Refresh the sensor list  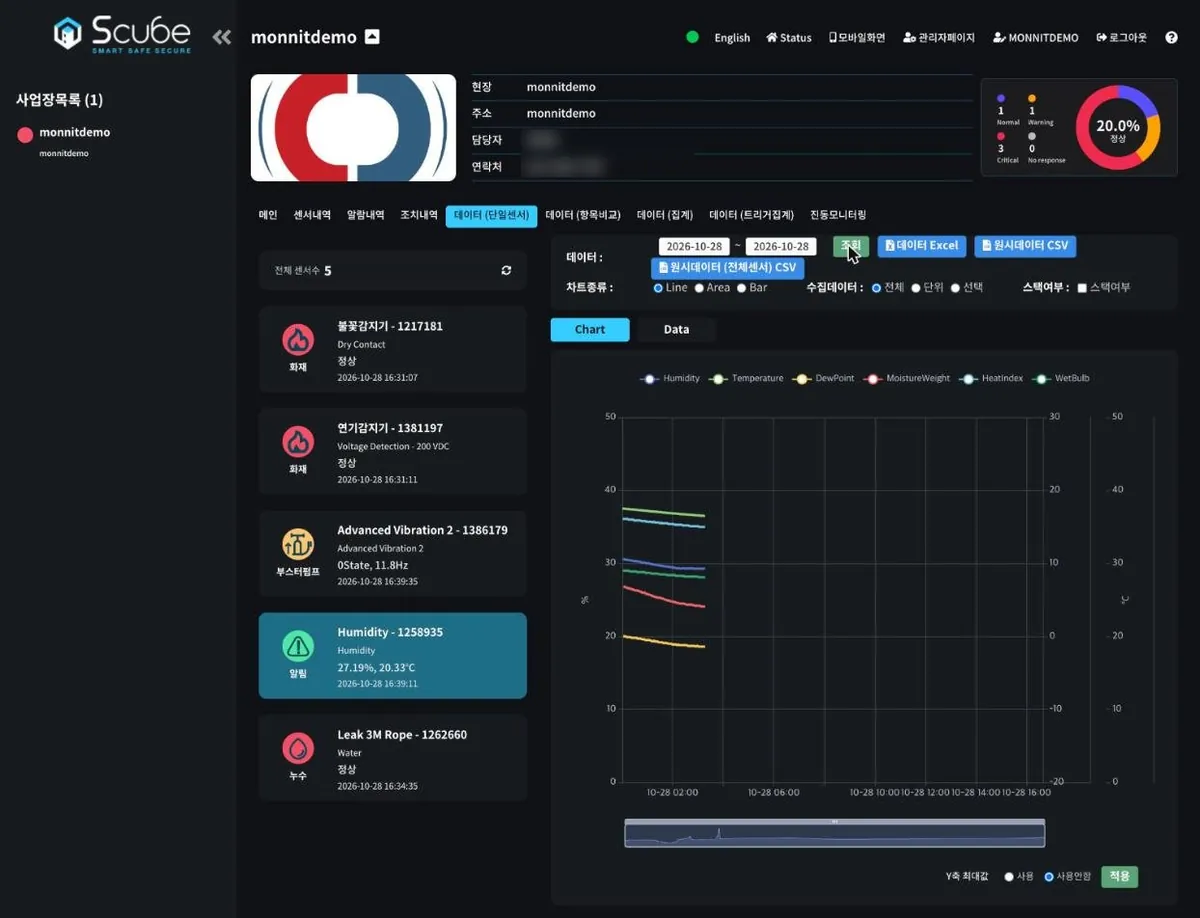click(506, 270)
